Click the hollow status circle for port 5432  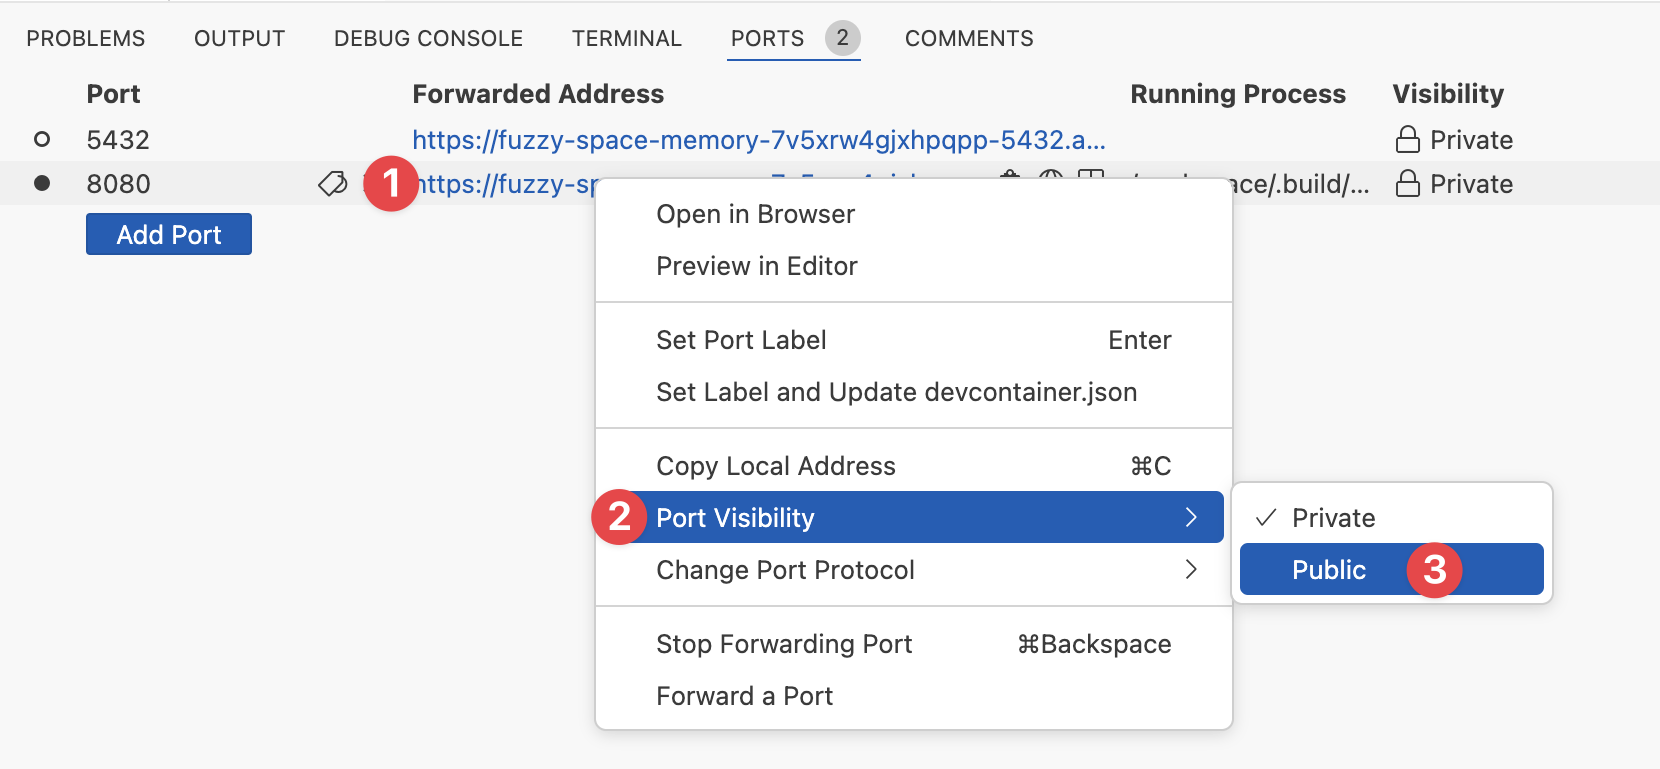point(42,140)
